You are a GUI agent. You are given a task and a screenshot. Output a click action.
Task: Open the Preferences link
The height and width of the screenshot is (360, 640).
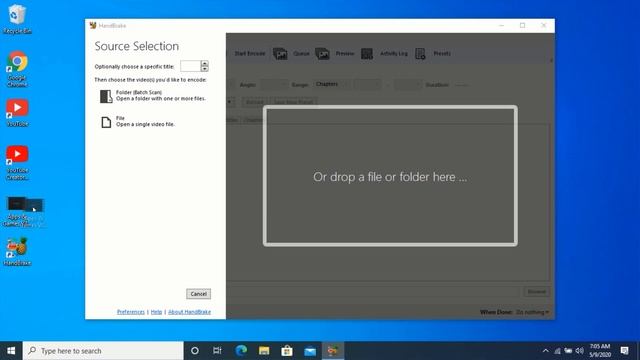tap(131, 312)
